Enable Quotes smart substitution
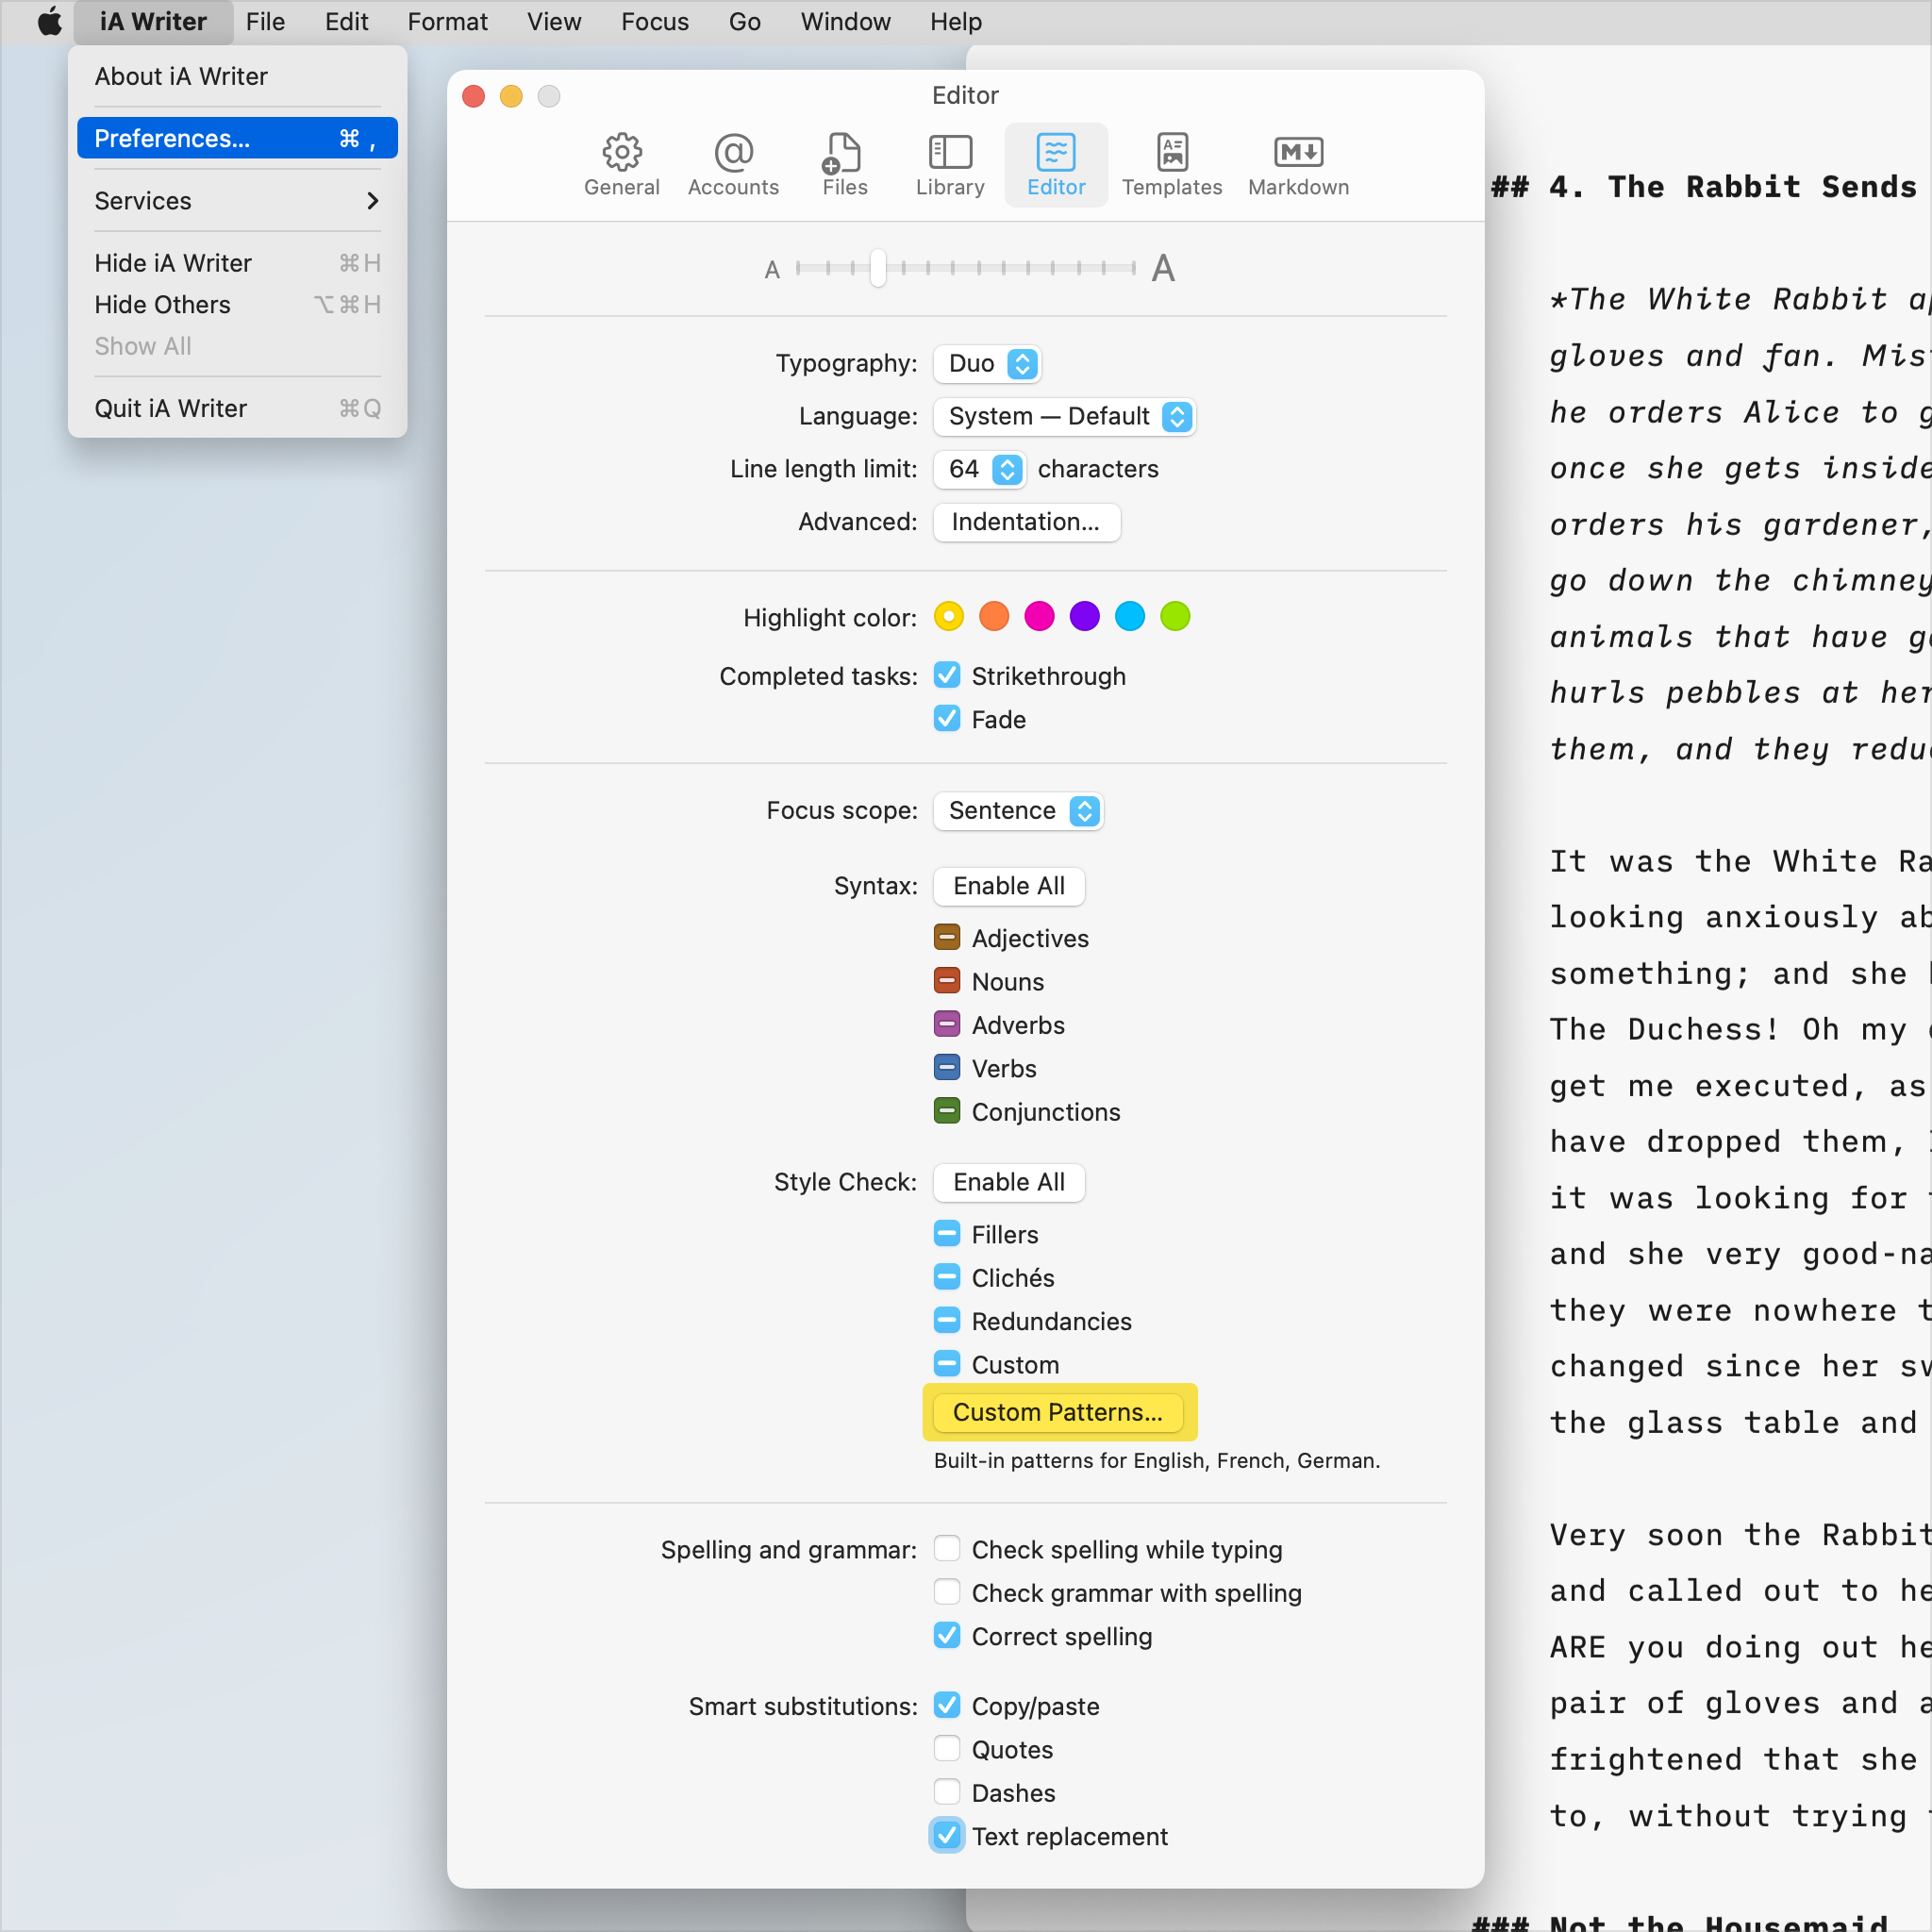 (946, 1749)
